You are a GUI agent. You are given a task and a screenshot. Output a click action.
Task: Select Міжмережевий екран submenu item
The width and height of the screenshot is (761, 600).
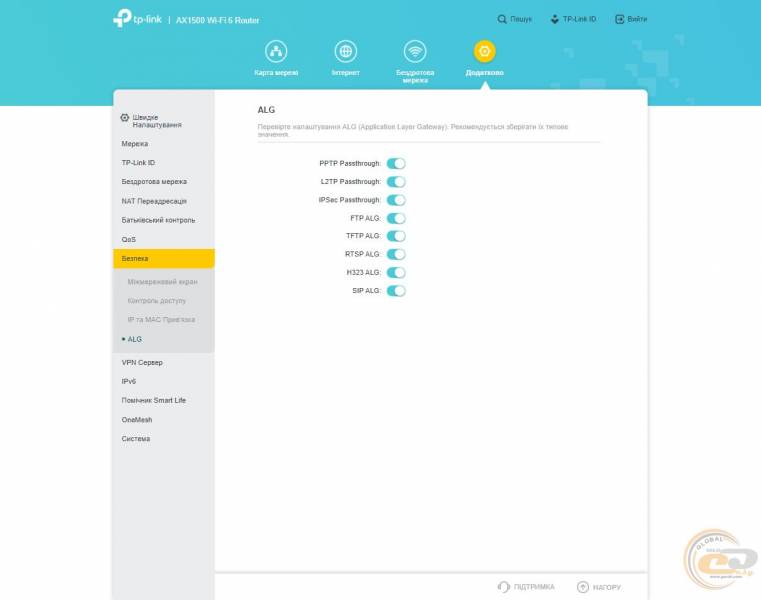point(164,282)
